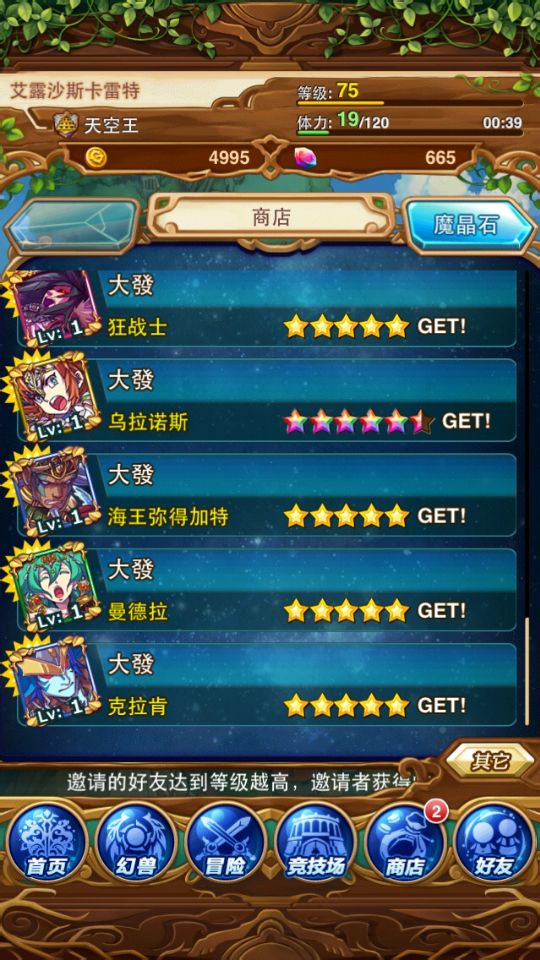Tap the 天空王 rank badge icon

tap(65, 126)
